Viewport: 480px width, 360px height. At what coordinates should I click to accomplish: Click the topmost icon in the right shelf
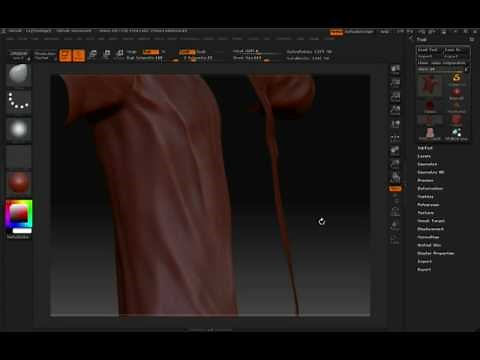[395, 69]
